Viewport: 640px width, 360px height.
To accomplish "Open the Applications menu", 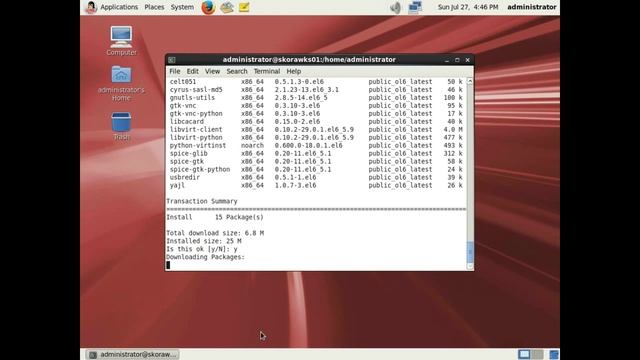I will (119, 7).
